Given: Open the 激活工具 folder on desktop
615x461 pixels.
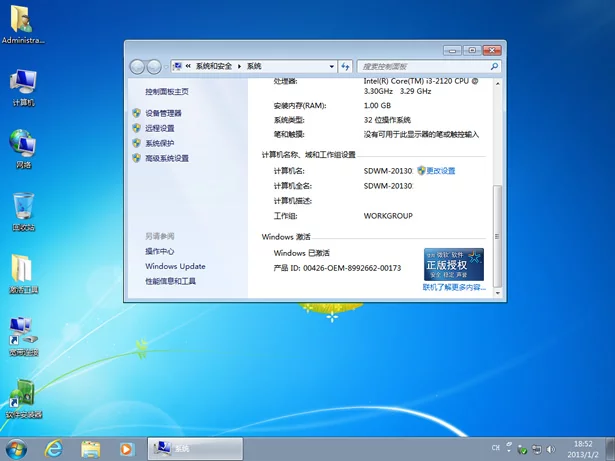Looking at the screenshot, I should coord(24,274).
